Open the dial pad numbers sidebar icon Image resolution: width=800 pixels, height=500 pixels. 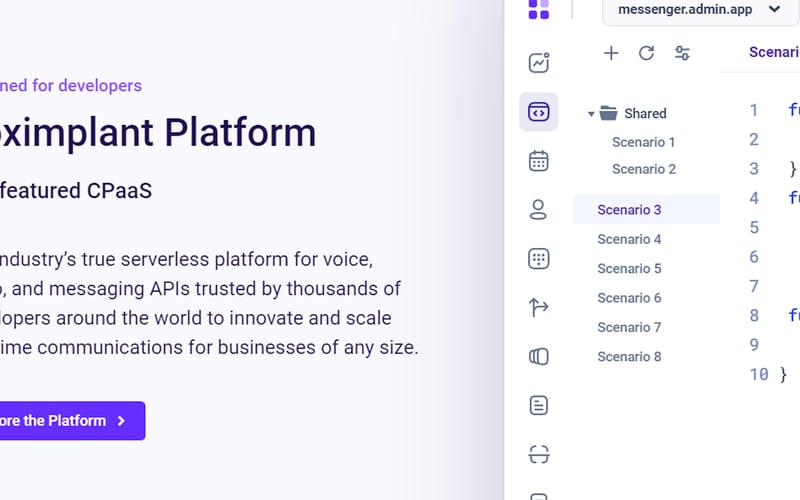point(539,259)
